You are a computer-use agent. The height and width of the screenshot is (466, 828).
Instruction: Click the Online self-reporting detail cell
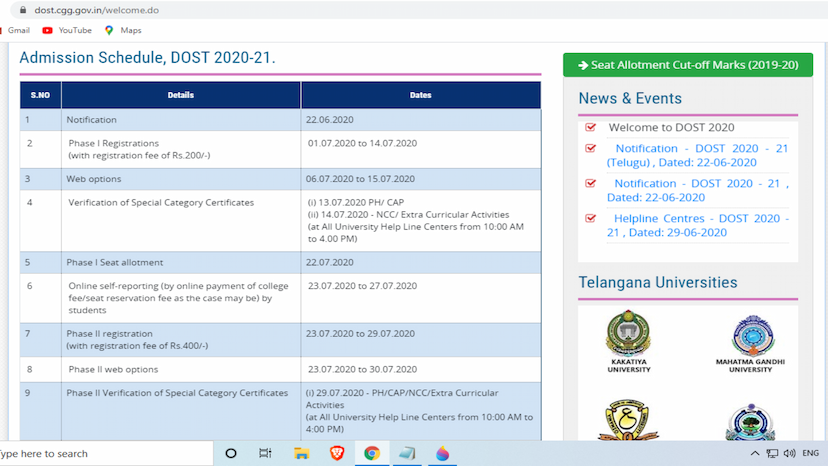tap(181, 298)
